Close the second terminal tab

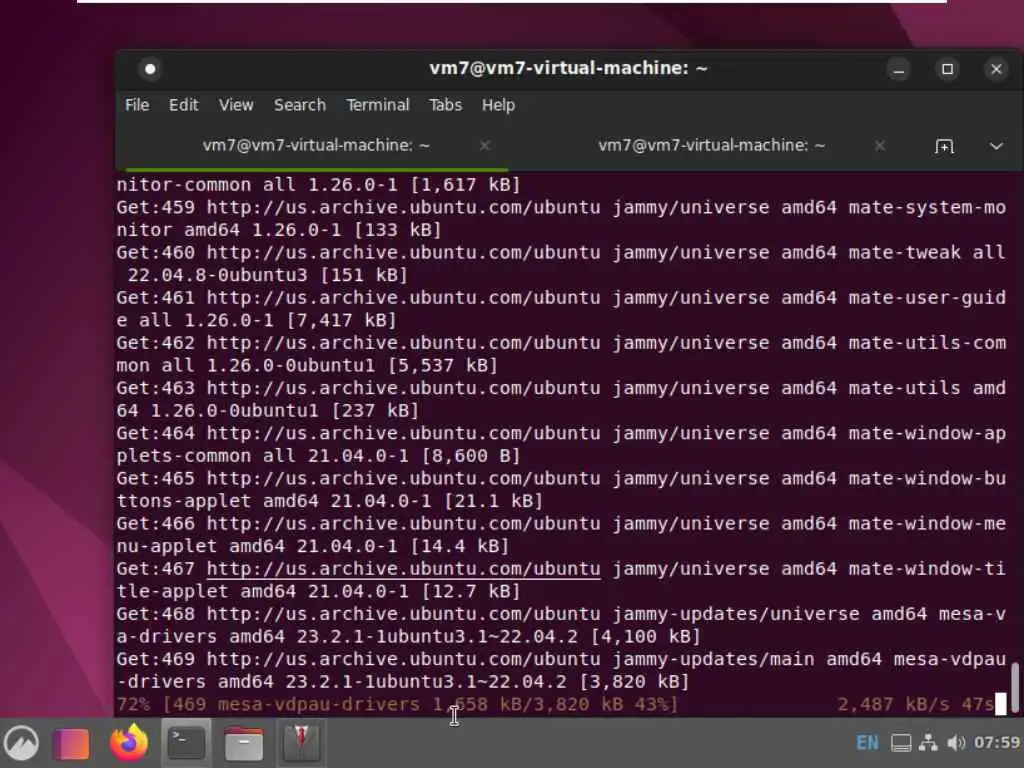click(x=880, y=146)
